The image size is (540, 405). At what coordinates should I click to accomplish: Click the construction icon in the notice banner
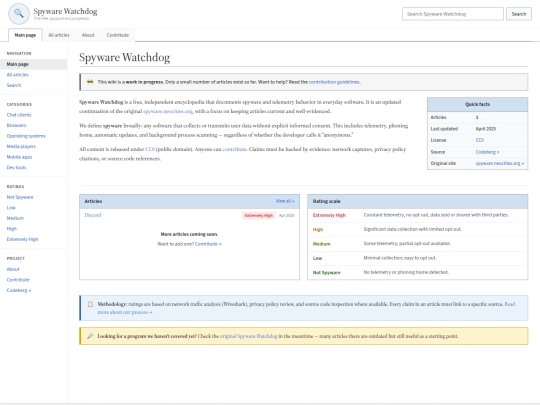click(90, 82)
